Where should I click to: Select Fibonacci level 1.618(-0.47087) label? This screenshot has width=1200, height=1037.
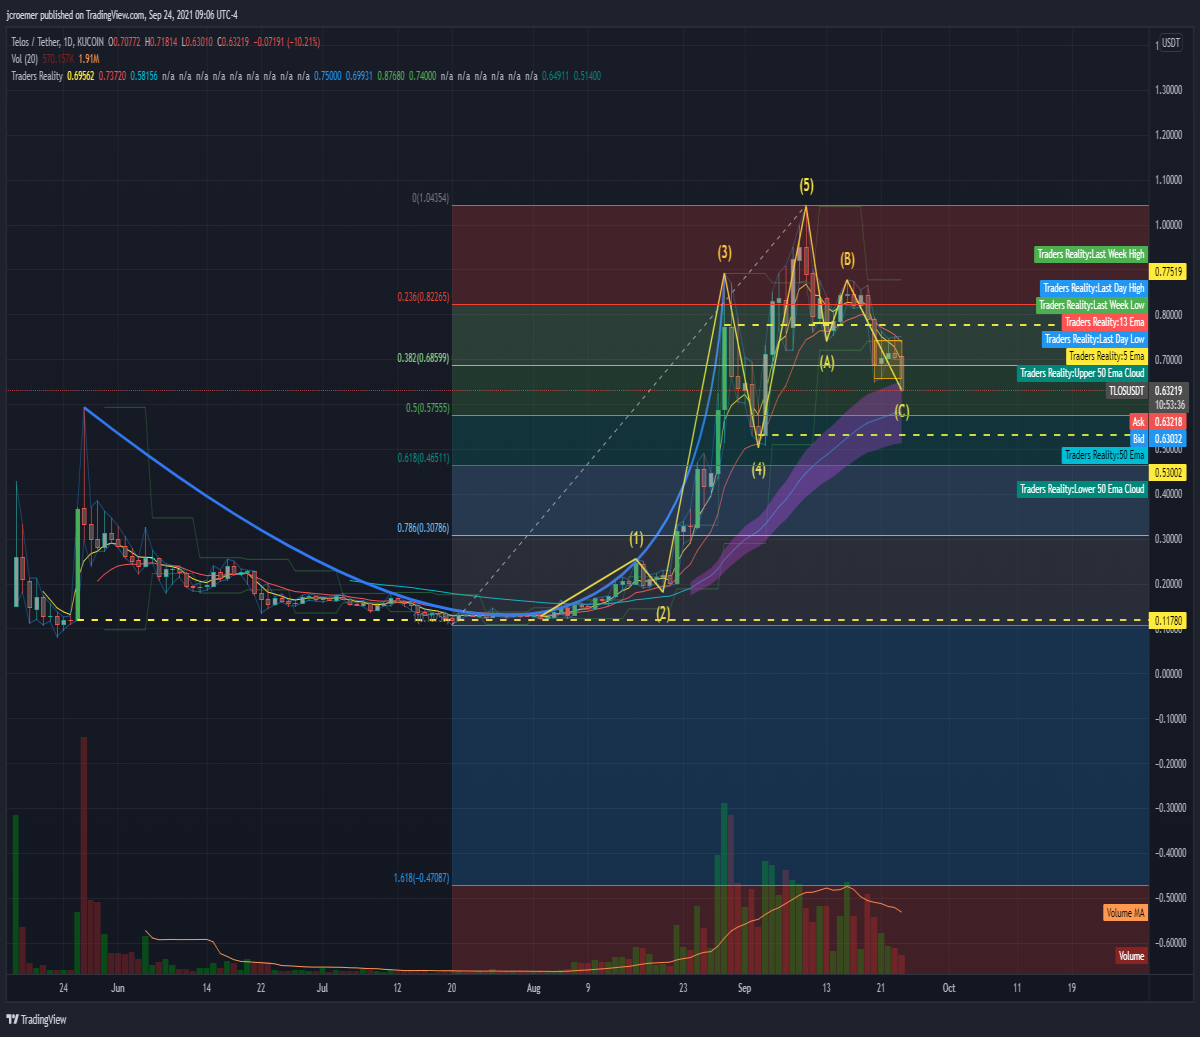(x=421, y=878)
